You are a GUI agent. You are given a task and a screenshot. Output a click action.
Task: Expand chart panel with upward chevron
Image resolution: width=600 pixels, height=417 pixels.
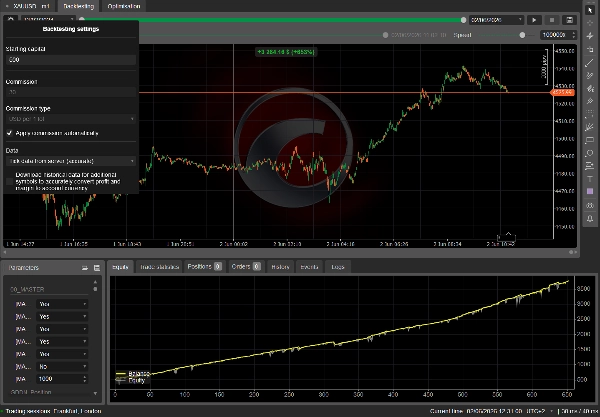click(x=508, y=234)
